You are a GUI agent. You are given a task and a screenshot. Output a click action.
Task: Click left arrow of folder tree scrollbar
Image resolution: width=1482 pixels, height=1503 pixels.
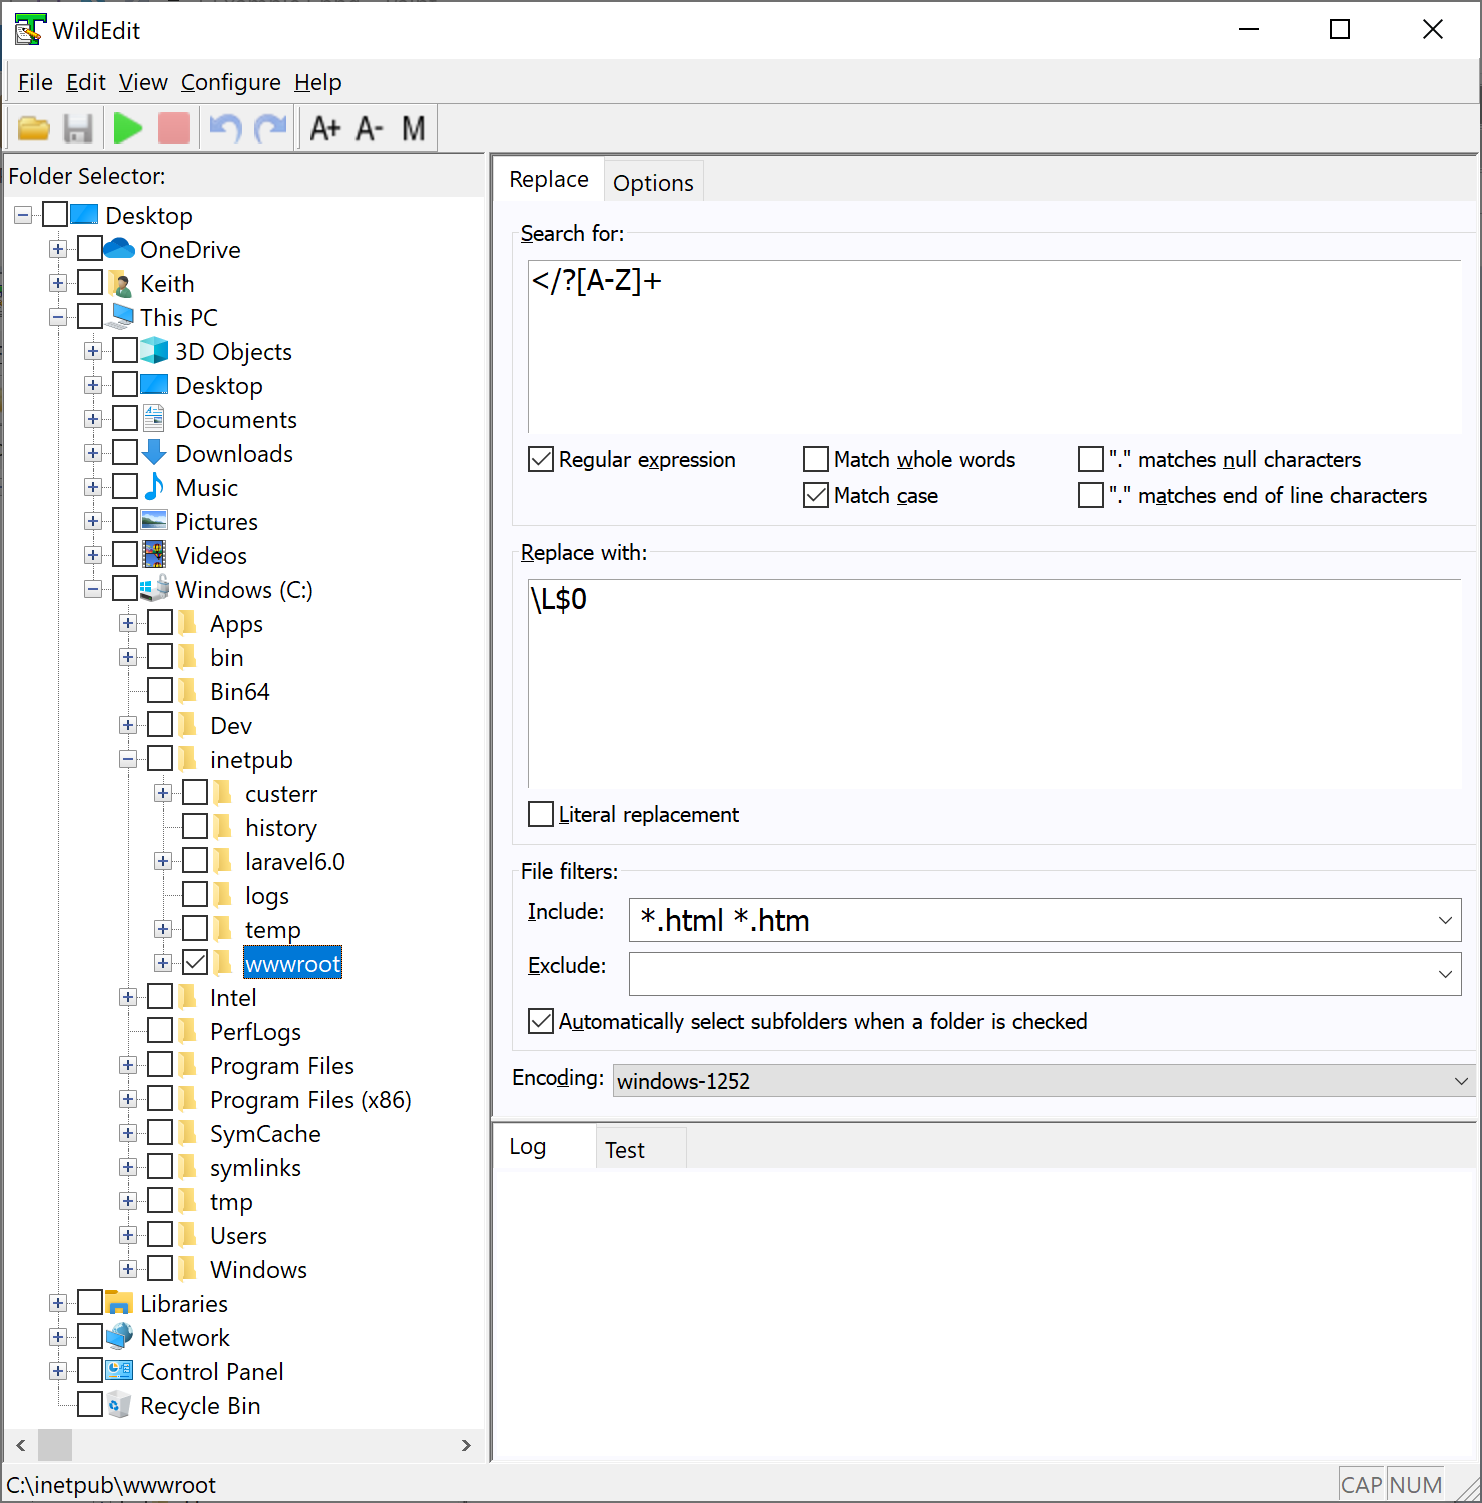coord(21,1445)
